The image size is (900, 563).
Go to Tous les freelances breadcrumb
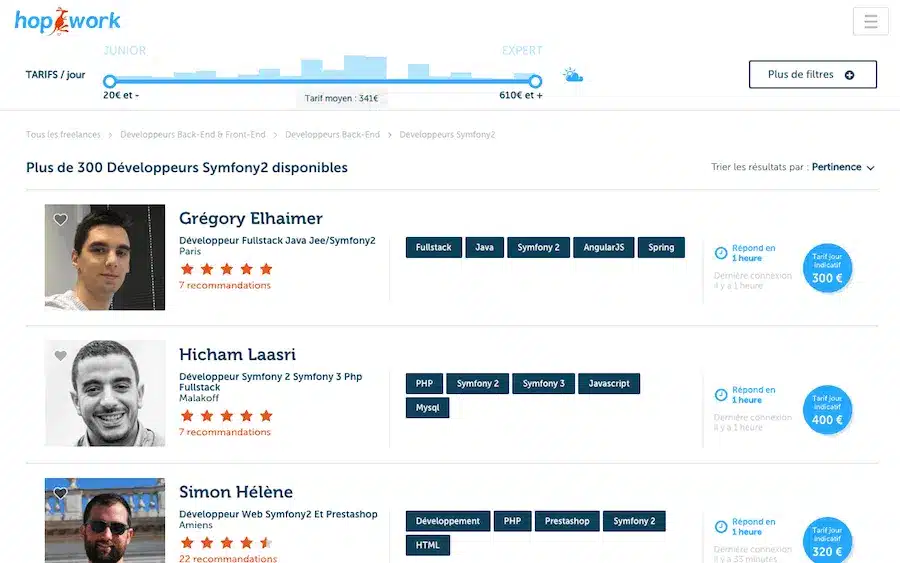point(63,134)
